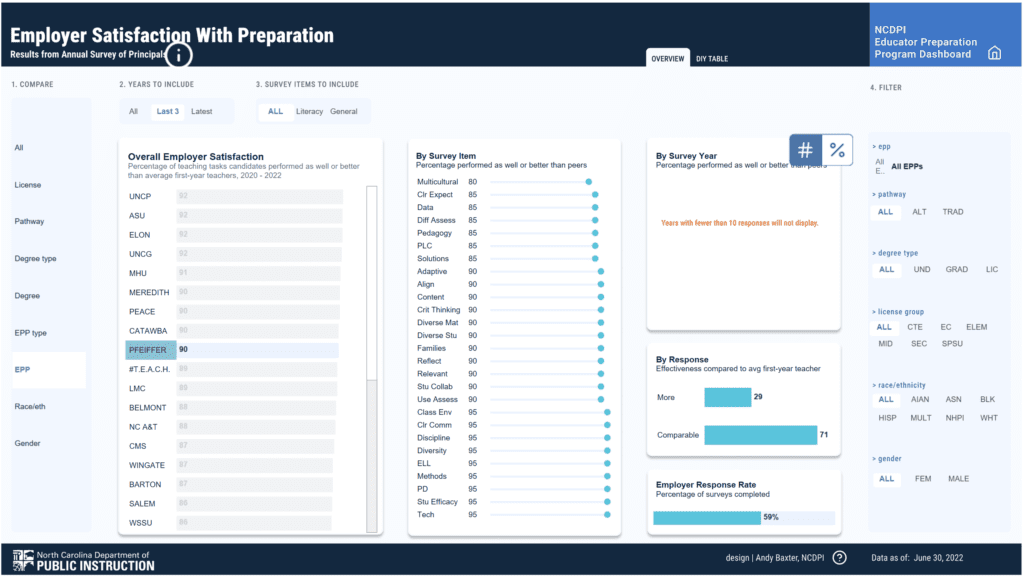Image resolution: width=1024 pixels, height=576 pixels.
Task: Include Latest year only
Action: (201, 112)
